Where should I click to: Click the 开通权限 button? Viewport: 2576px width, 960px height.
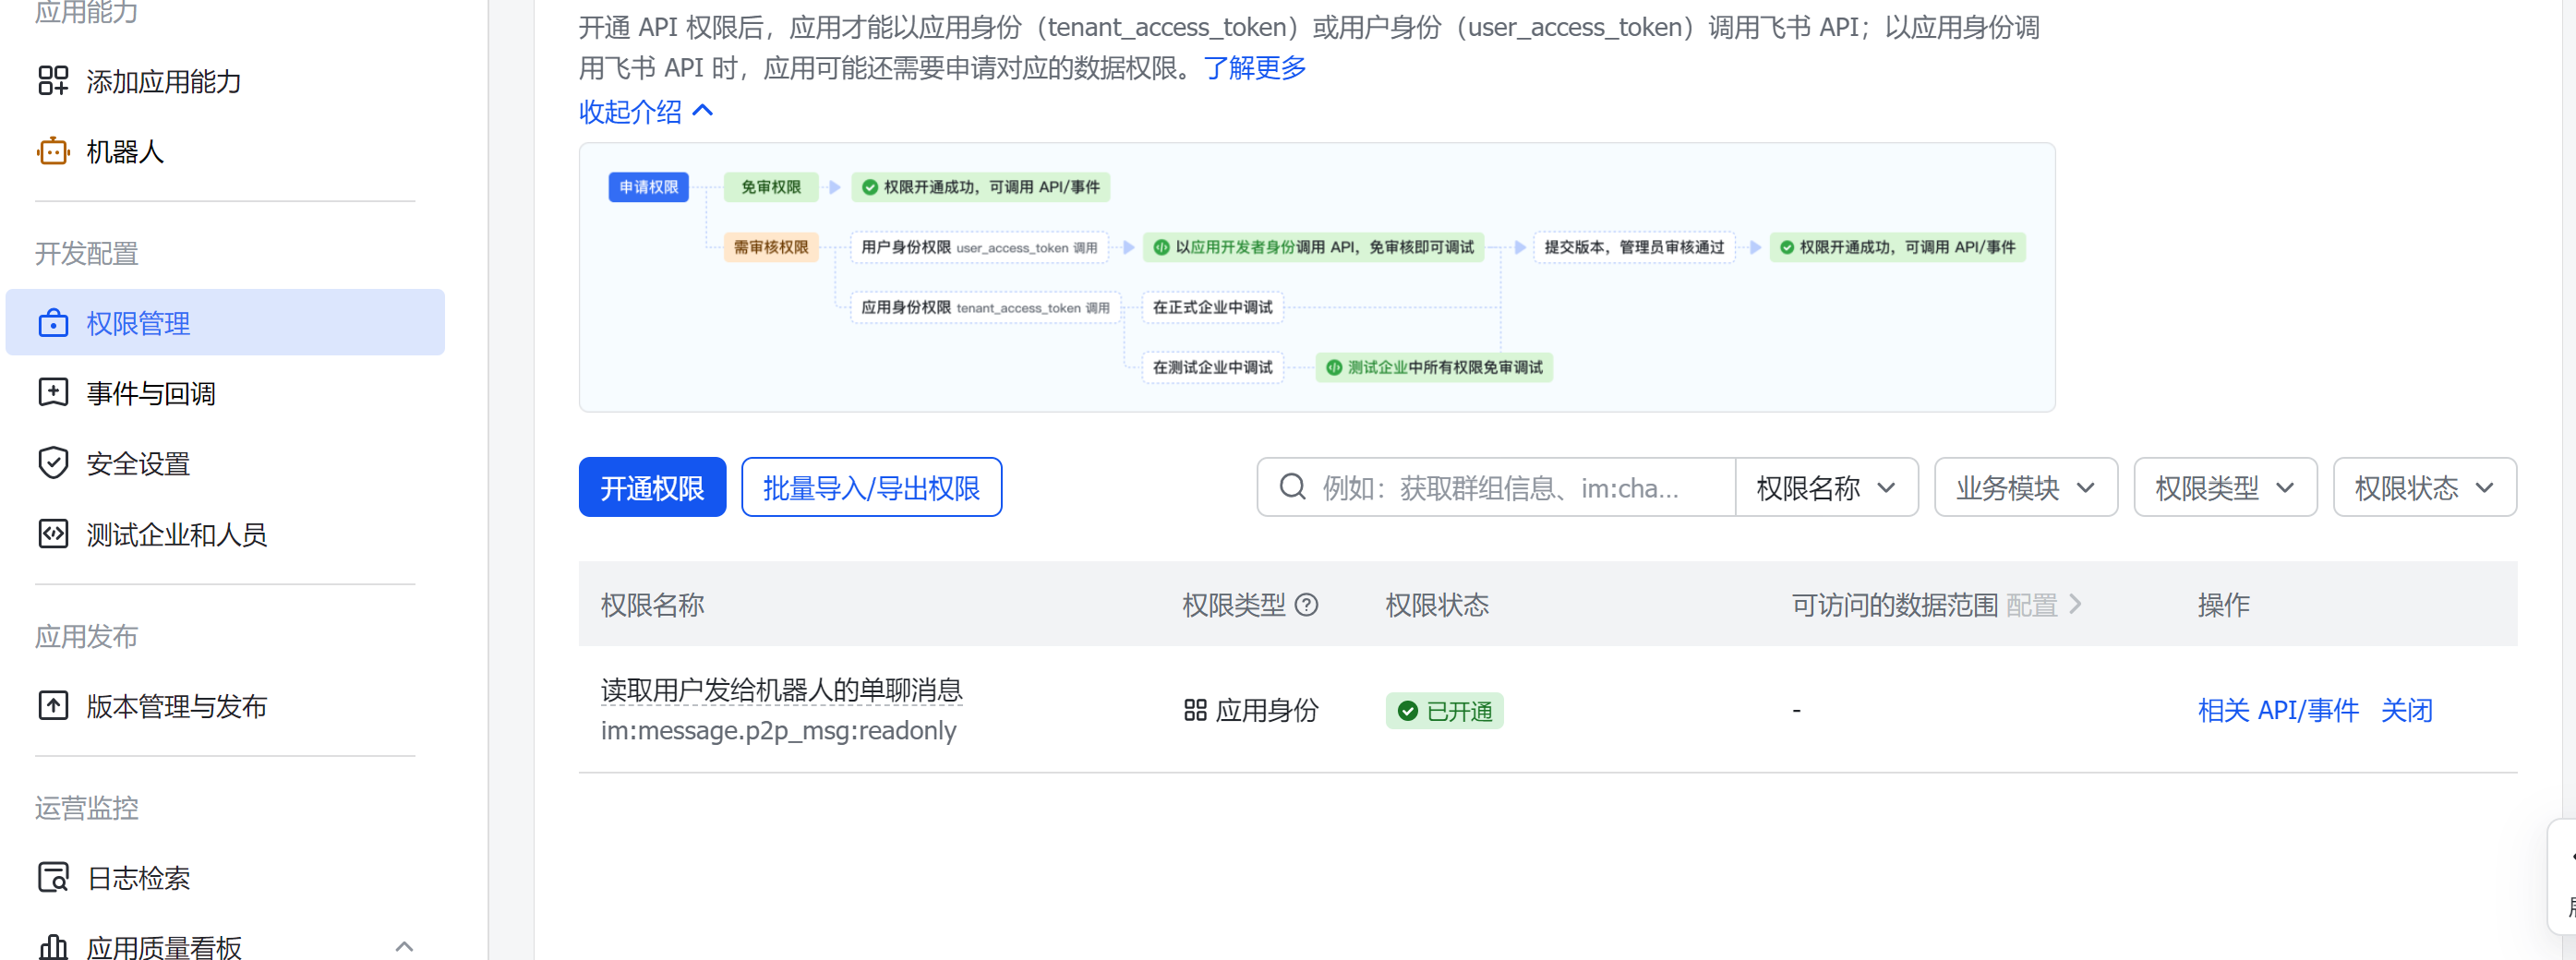pyautogui.click(x=652, y=487)
